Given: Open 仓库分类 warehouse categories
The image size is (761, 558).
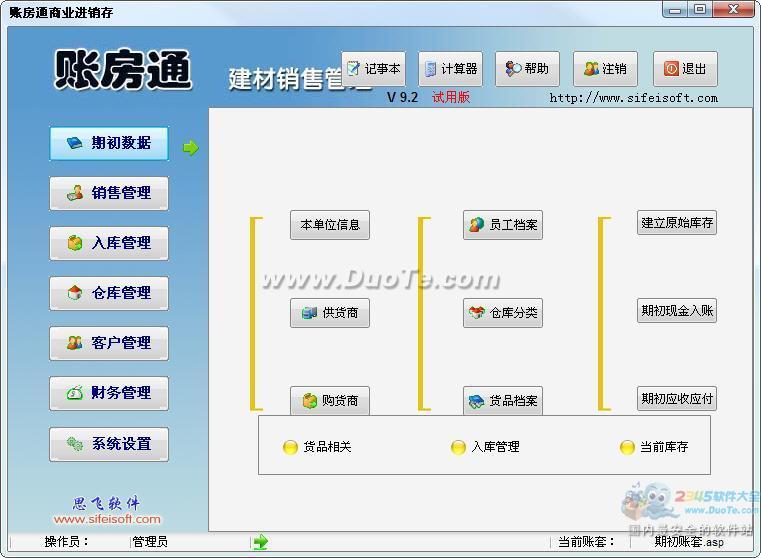Looking at the screenshot, I should point(503,313).
